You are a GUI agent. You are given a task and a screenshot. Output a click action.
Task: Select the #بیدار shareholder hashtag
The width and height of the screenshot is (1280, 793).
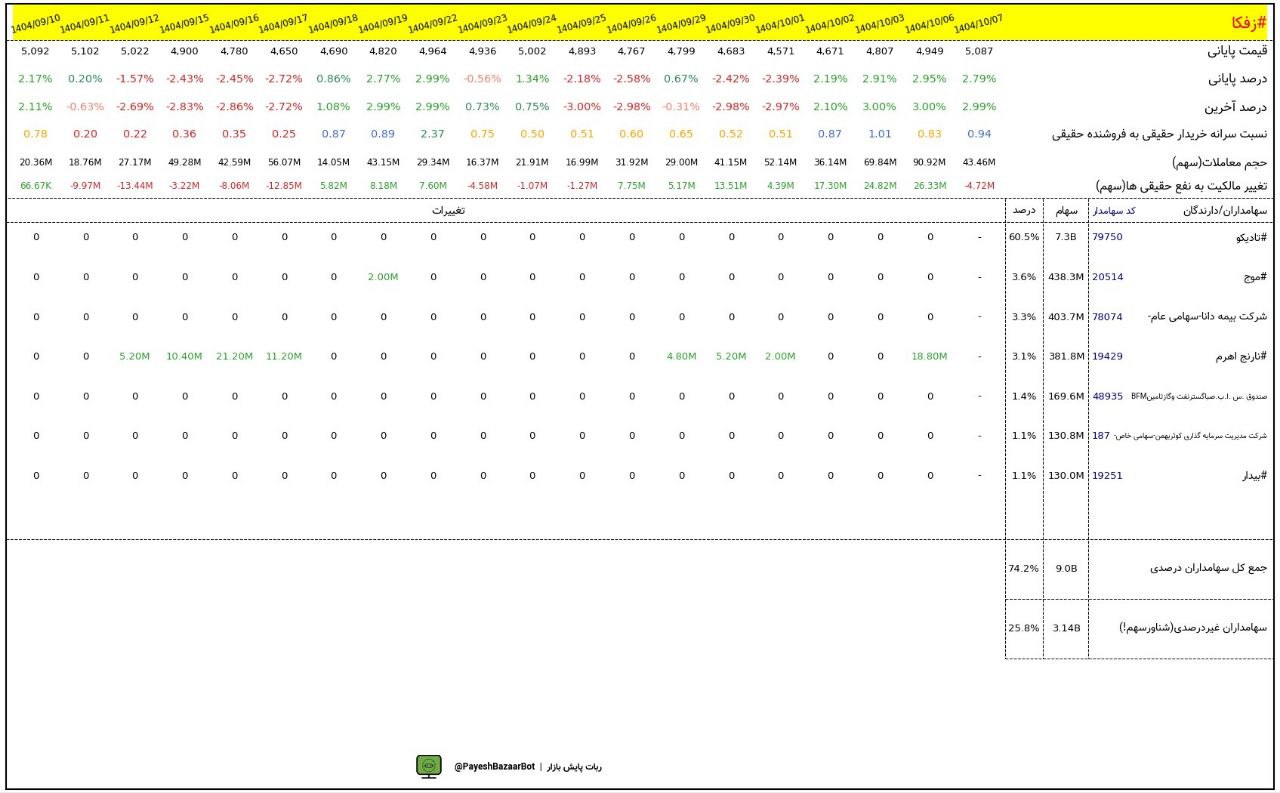tap(1254, 476)
